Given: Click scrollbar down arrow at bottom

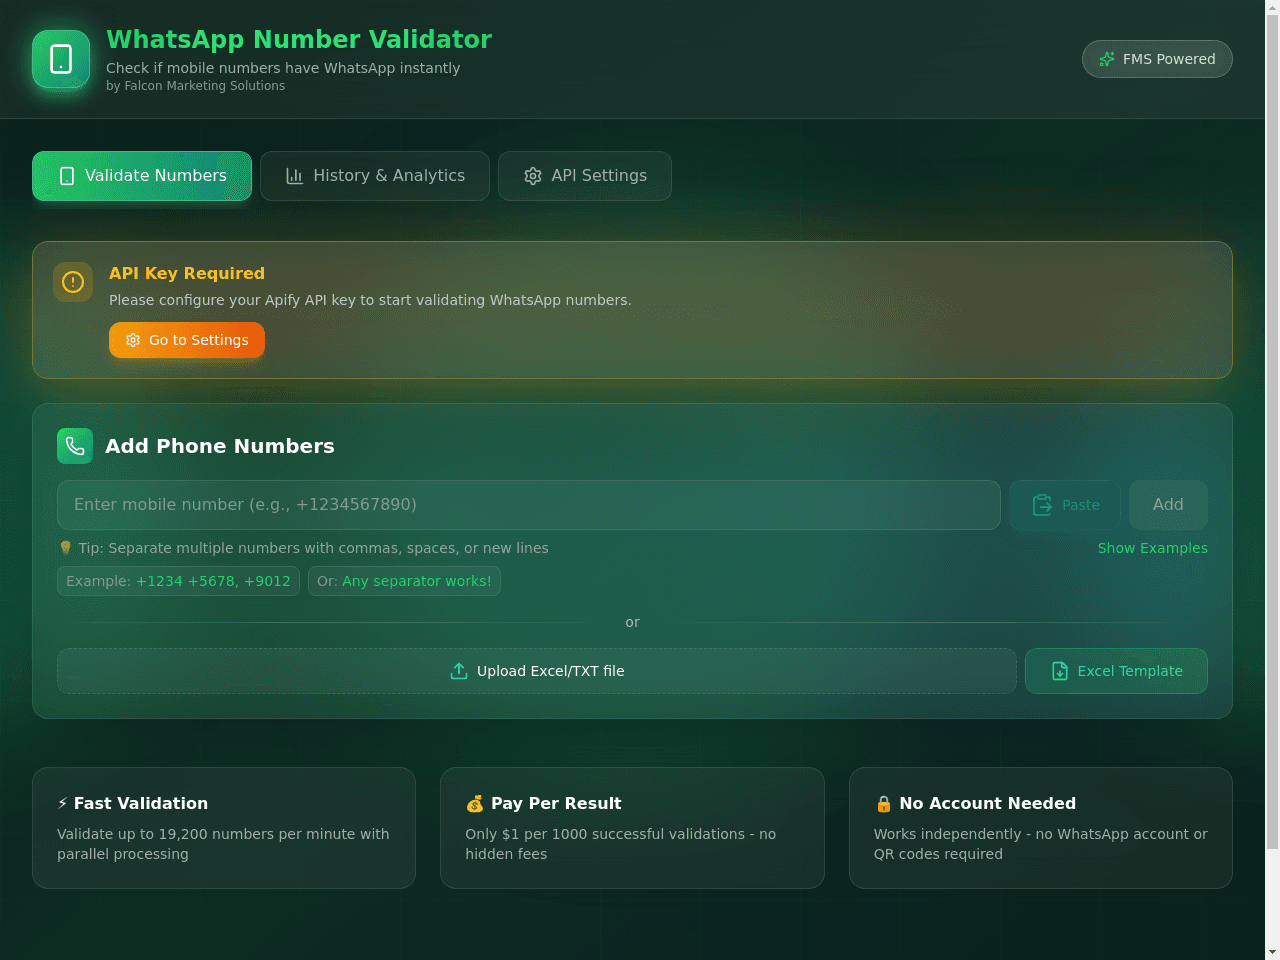Looking at the screenshot, I should tap(1272, 952).
